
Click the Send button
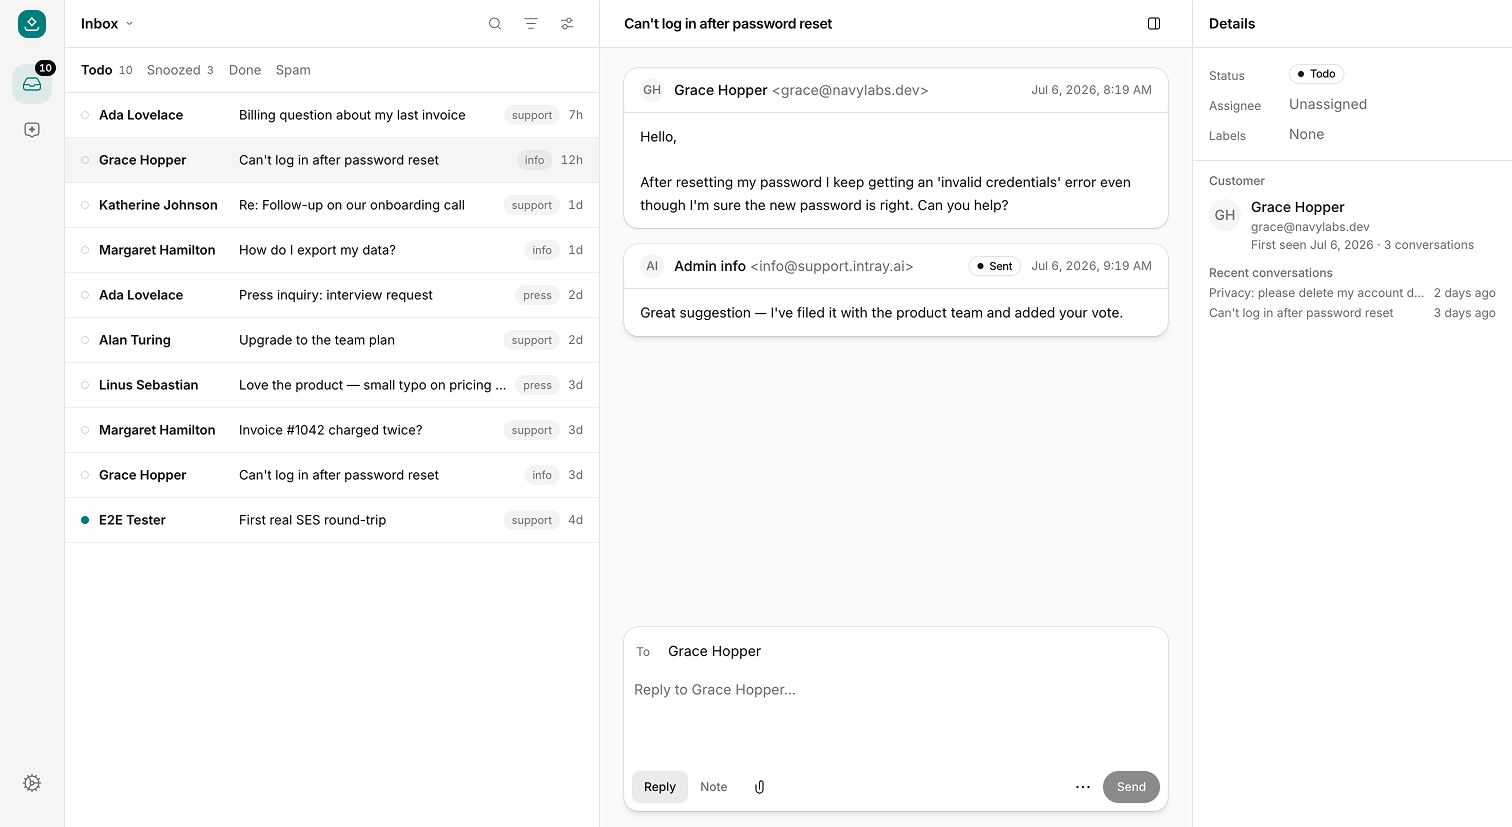[1131, 787]
